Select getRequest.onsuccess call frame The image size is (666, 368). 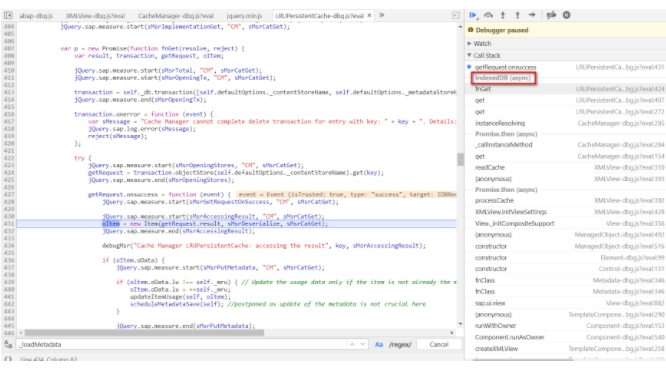click(565, 67)
